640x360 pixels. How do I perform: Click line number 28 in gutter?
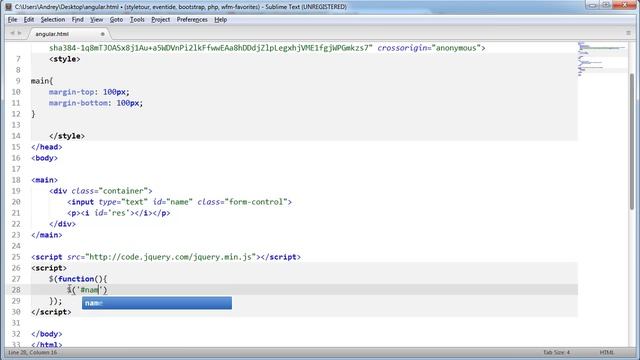pos(16,290)
